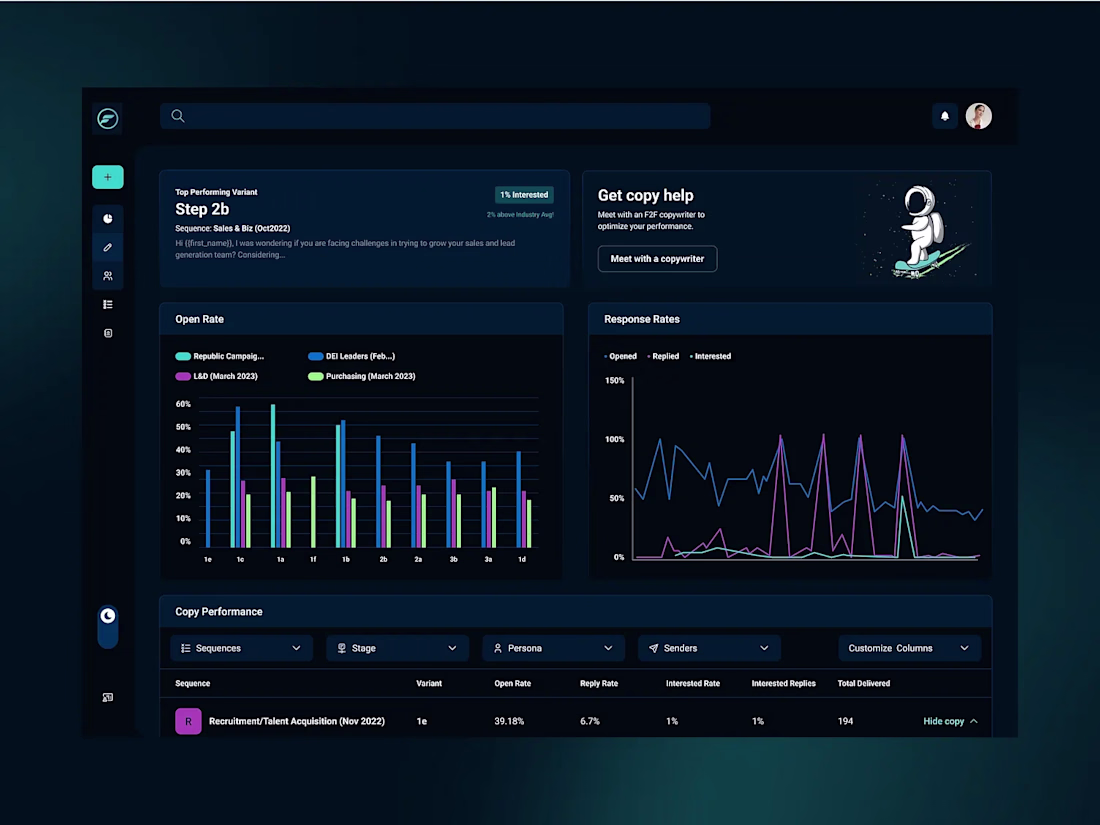Click Recruitment/Talent Acquisition (Nov 2022) sequence
The width and height of the screenshot is (1100, 825).
click(x=297, y=721)
